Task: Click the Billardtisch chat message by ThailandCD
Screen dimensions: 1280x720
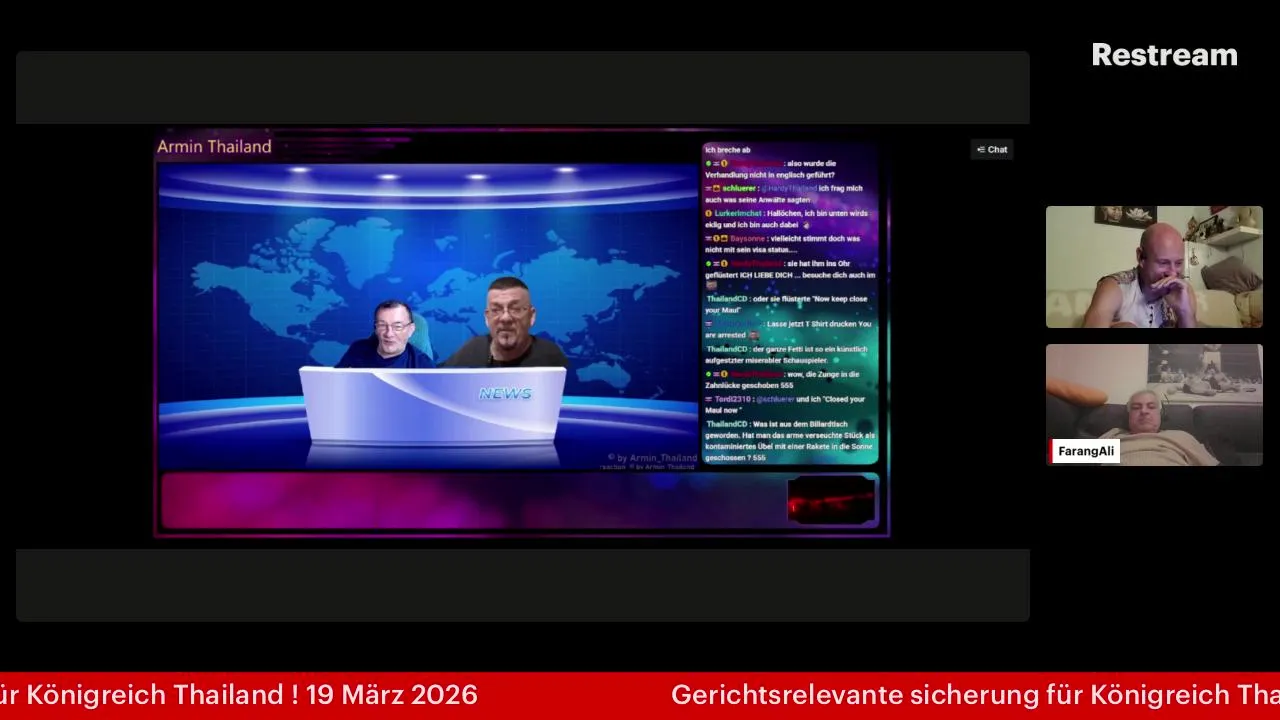Action: pos(790,441)
